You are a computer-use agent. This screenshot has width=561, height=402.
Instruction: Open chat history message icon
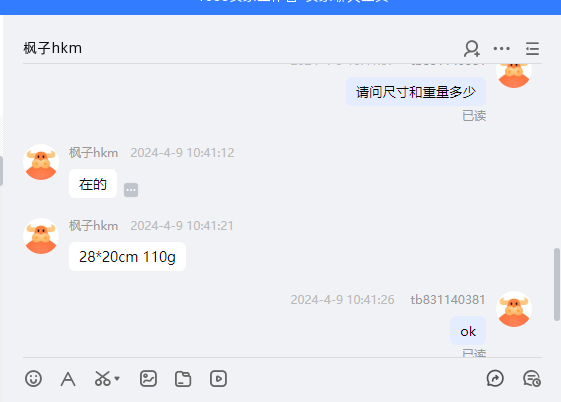coord(532,378)
